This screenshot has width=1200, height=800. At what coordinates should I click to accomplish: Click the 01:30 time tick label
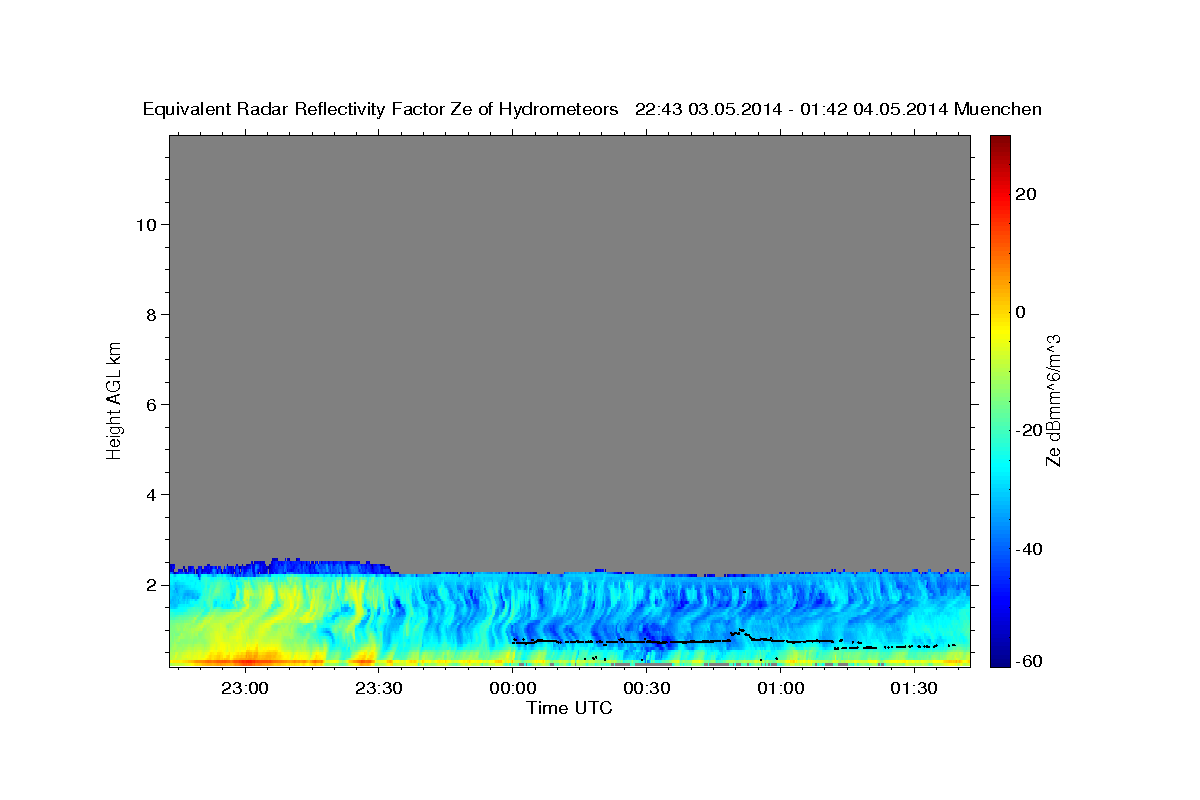pyautogui.click(x=914, y=688)
